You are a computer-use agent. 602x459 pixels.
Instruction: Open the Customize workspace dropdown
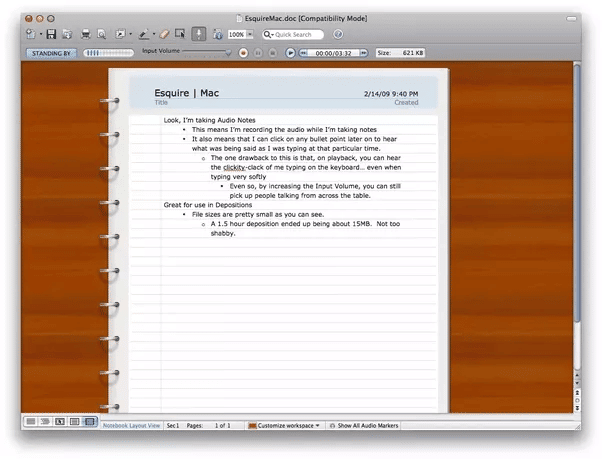click(284, 425)
